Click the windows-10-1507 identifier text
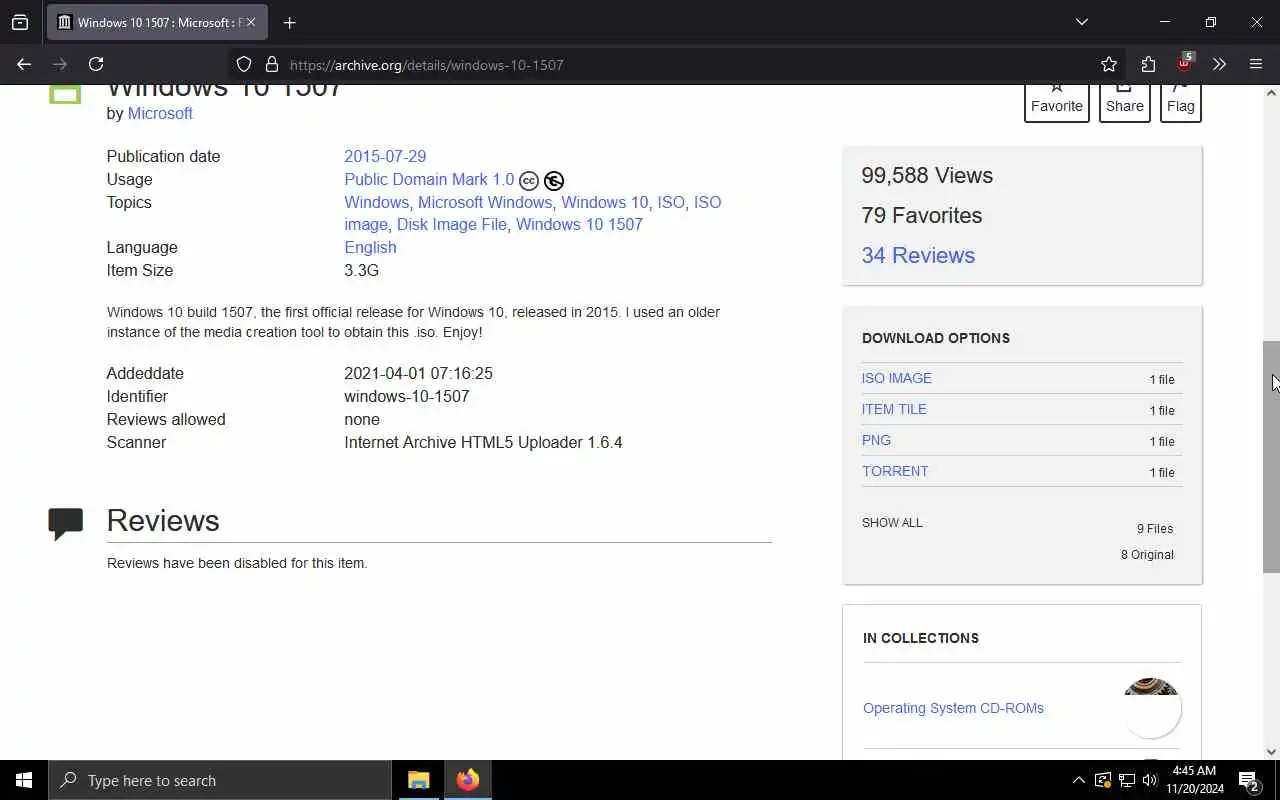The width and height of the screenshot is (1280, 800). tap(406, 396)
